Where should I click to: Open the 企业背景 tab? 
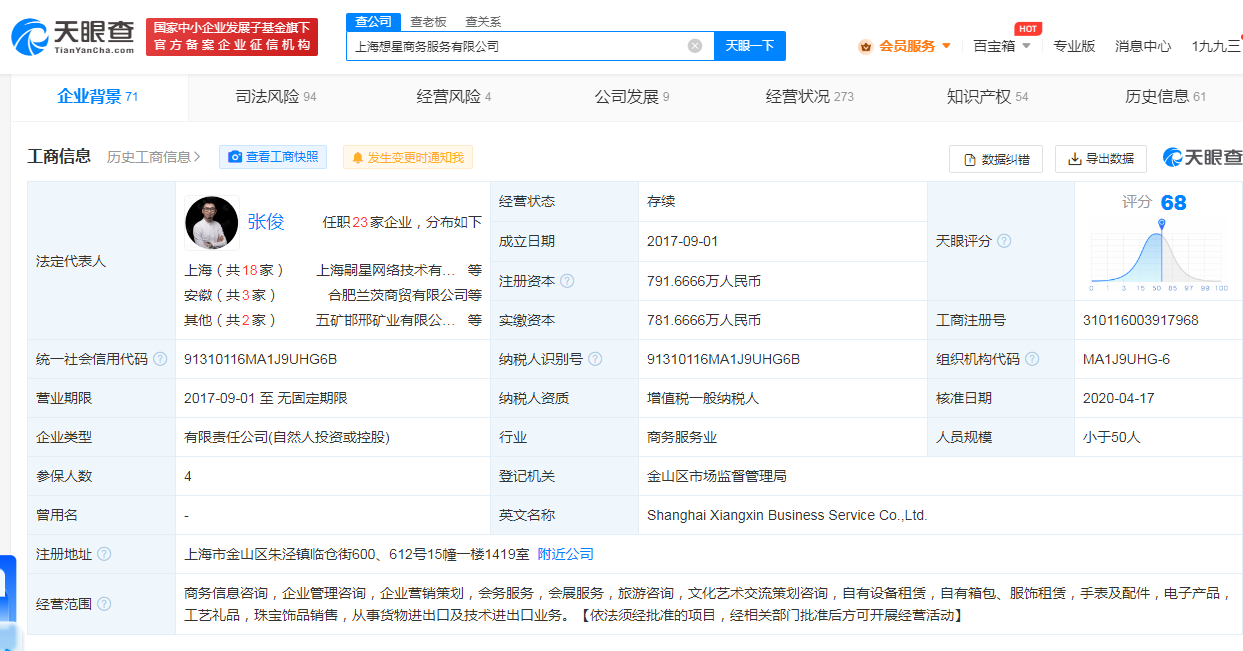pyautogui.click(x=98, y=97)
